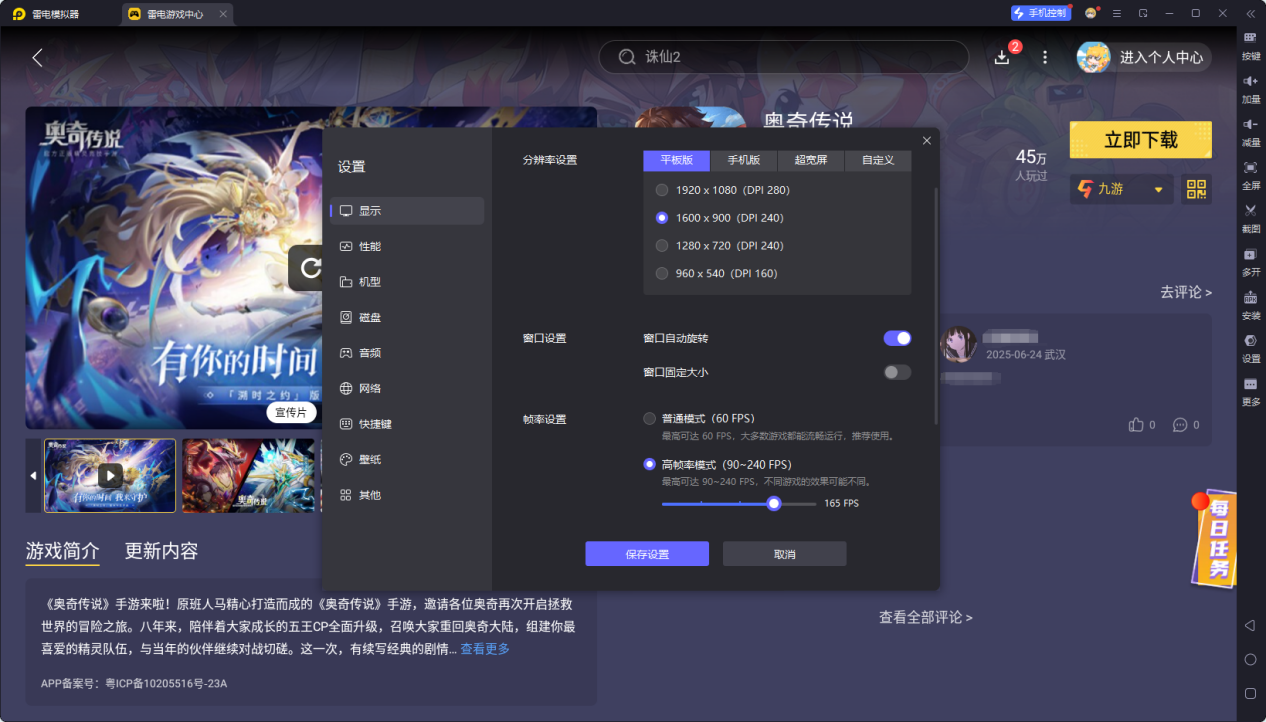Switch to the 手机版 resolution tab
The width and height of the screenshot is (1266, 722).
pyautogui.click(x=743, y=160)
